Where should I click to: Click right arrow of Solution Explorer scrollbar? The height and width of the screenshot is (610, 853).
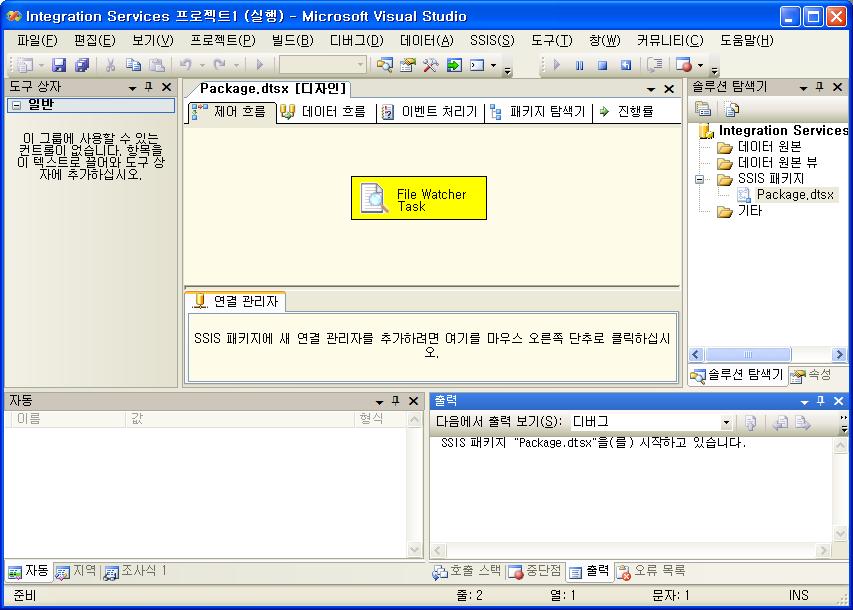pyautogui.click(x=839, y=355)
